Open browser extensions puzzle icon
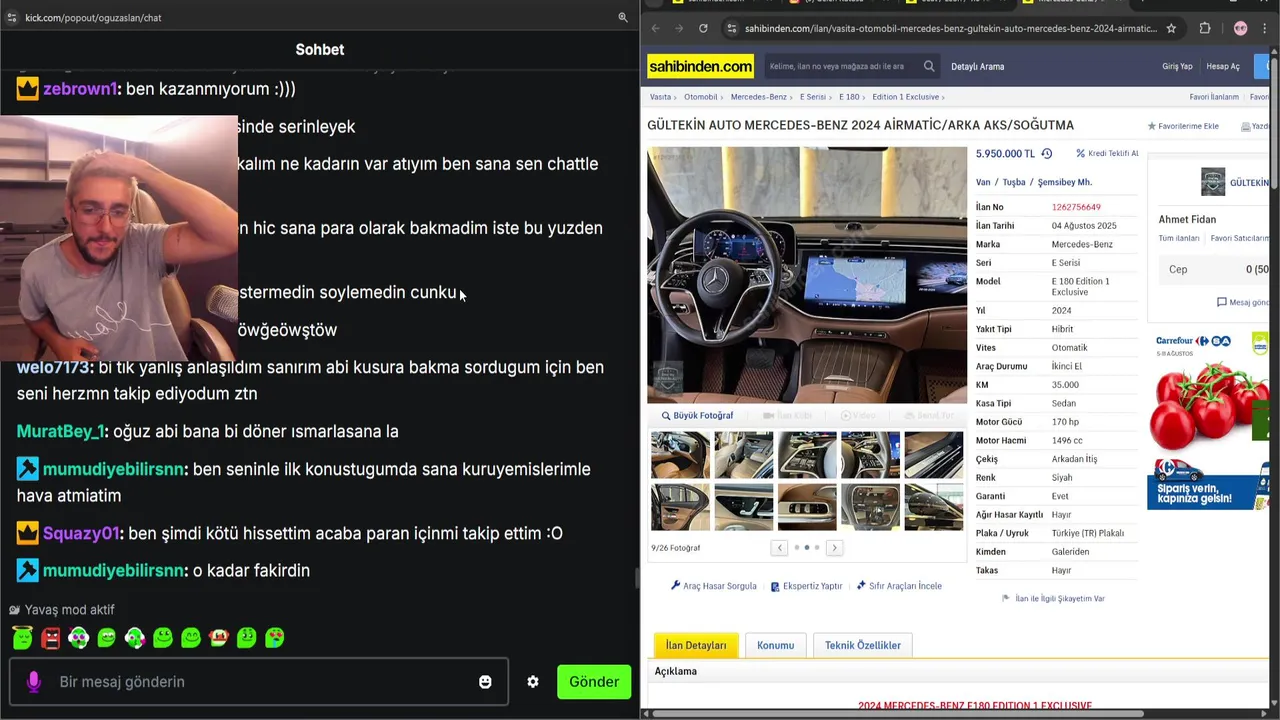Screen dimensions: 1280x720 (1205, 29)
